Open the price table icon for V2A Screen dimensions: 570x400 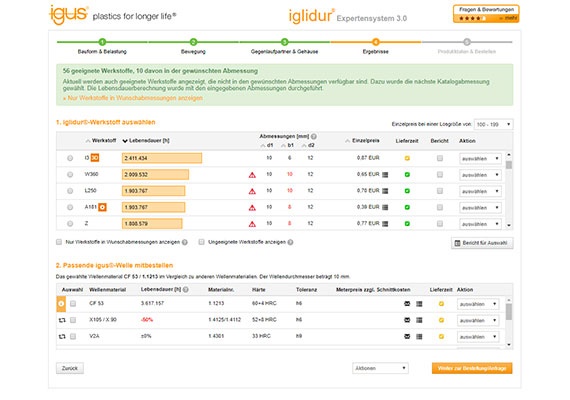(x=419, y=336)
